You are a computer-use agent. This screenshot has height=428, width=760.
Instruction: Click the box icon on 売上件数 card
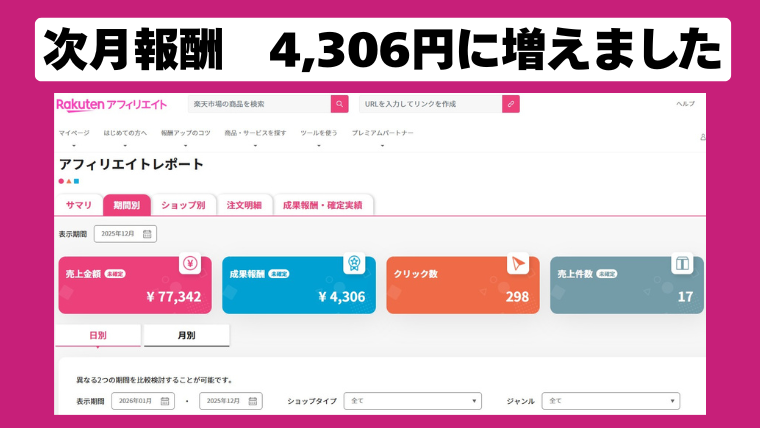pos(682,264)
